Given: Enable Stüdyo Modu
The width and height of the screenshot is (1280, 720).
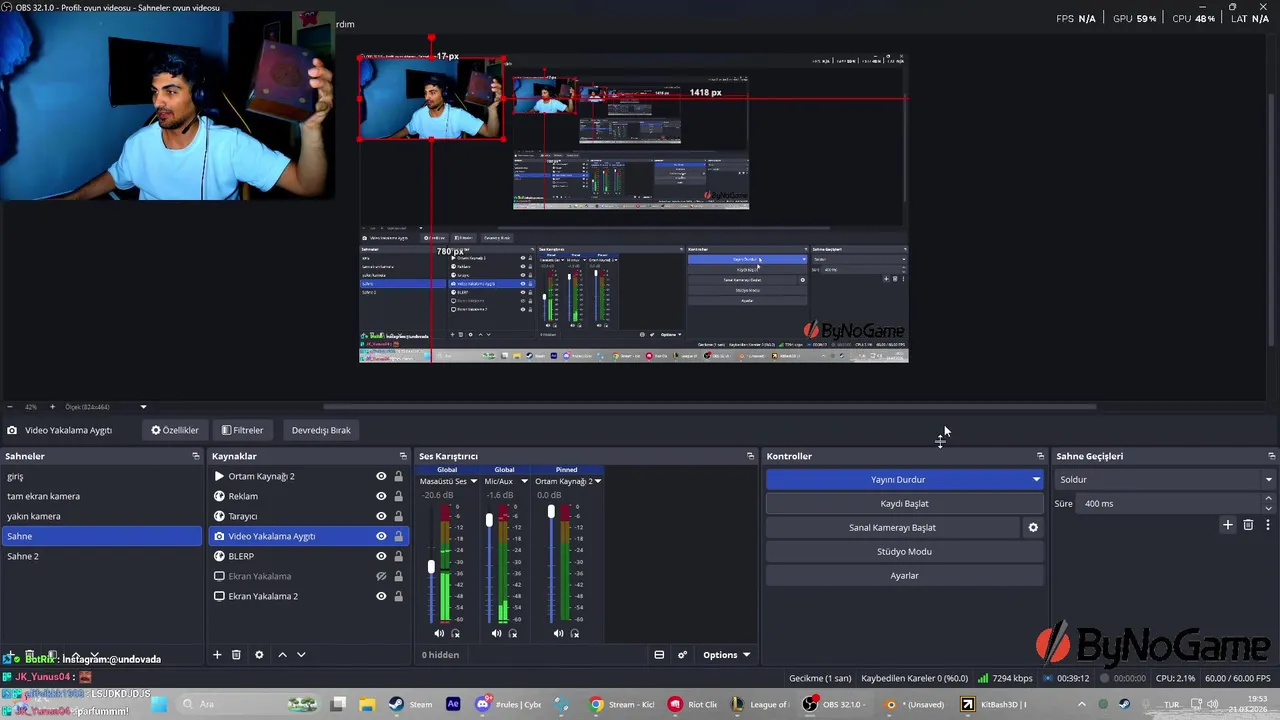Looking at the screenshot, I should pyautogui.click(x=904, y=552).
